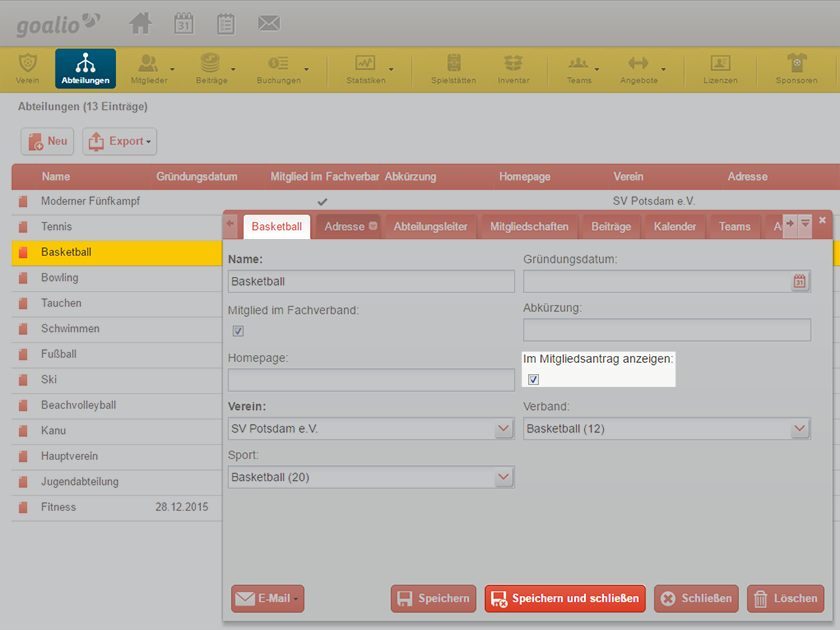
Task: Toggle Mitglied im Fachverband checkbox
Action: 238,331
